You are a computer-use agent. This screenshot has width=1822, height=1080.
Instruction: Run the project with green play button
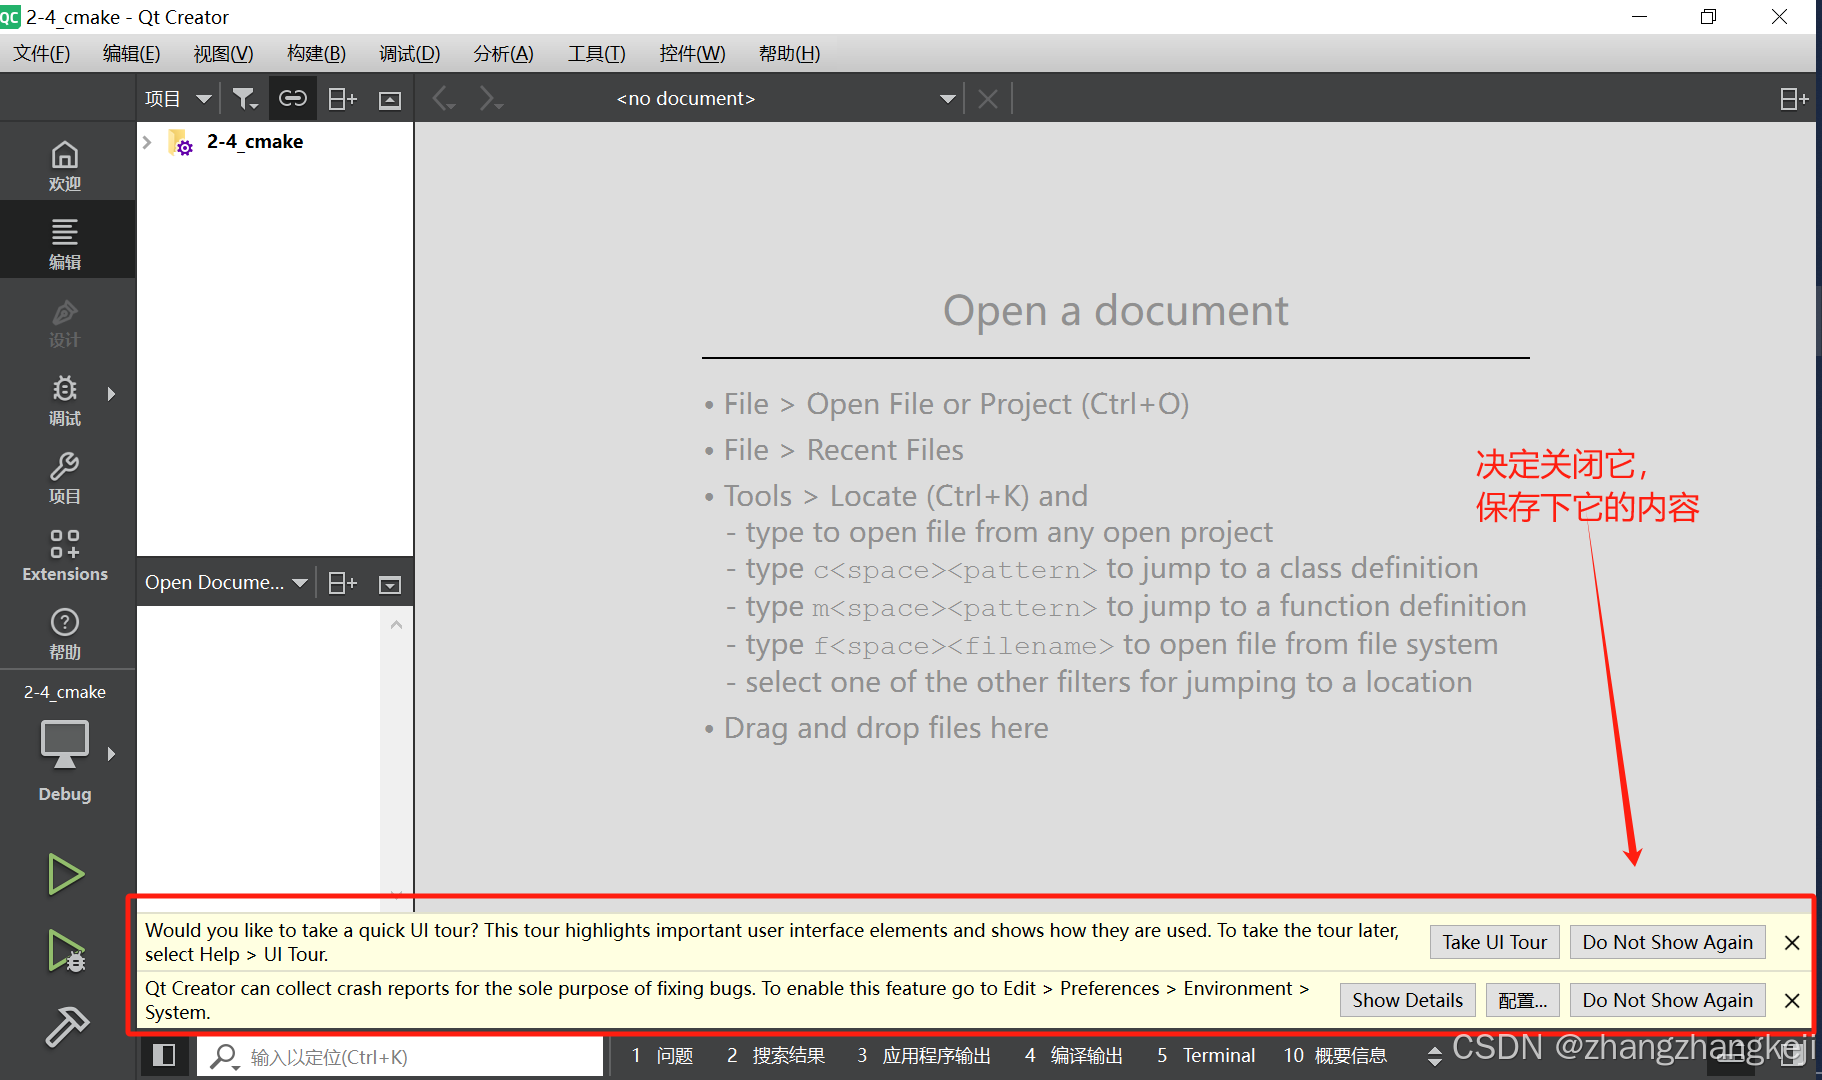coord(66,874)
